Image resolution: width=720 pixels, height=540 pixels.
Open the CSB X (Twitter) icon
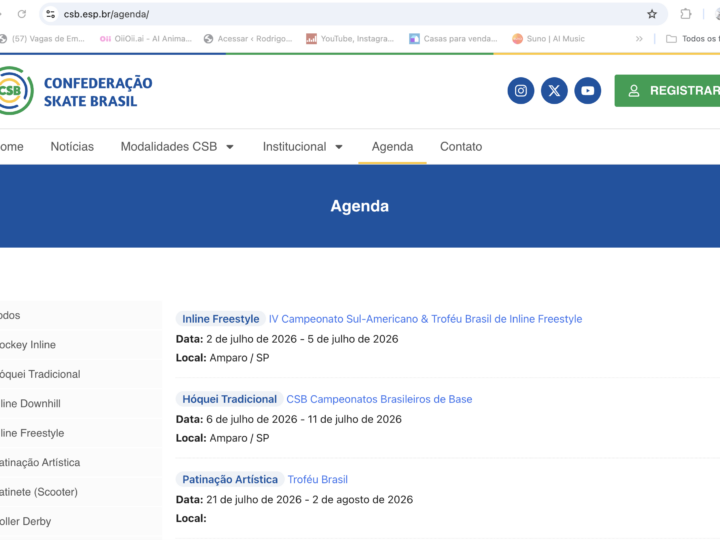pos(554,90)
